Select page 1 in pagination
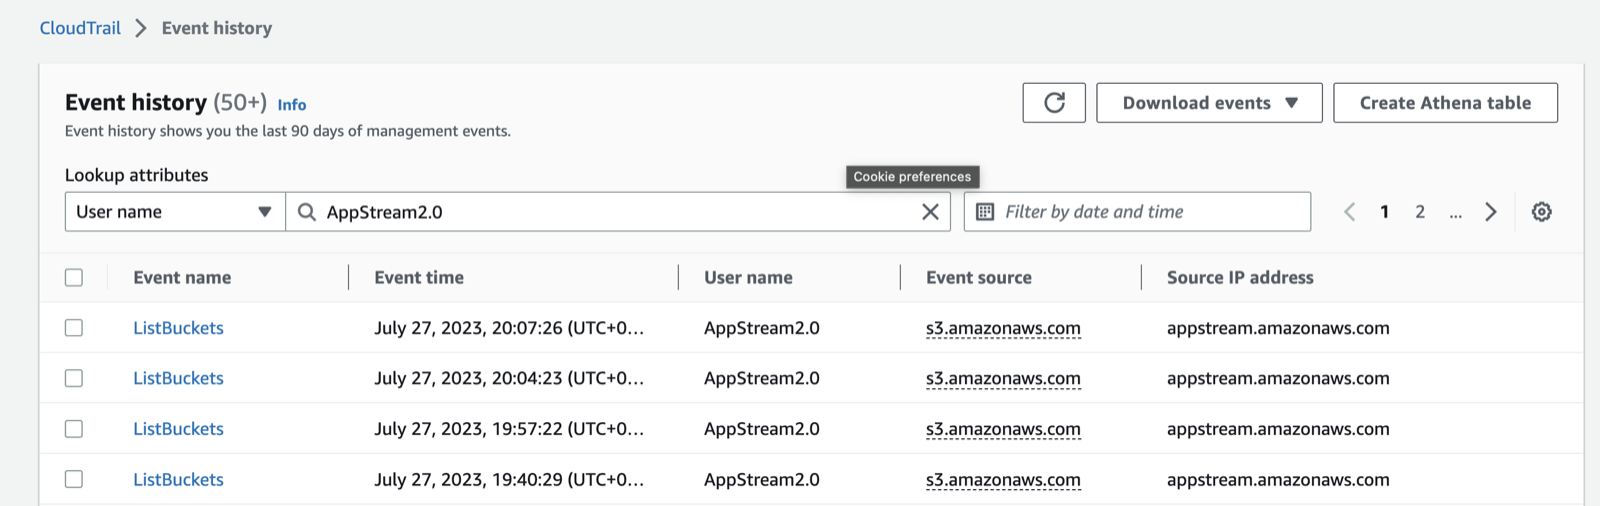The image size is (1600, 506). coord(1385,212)
